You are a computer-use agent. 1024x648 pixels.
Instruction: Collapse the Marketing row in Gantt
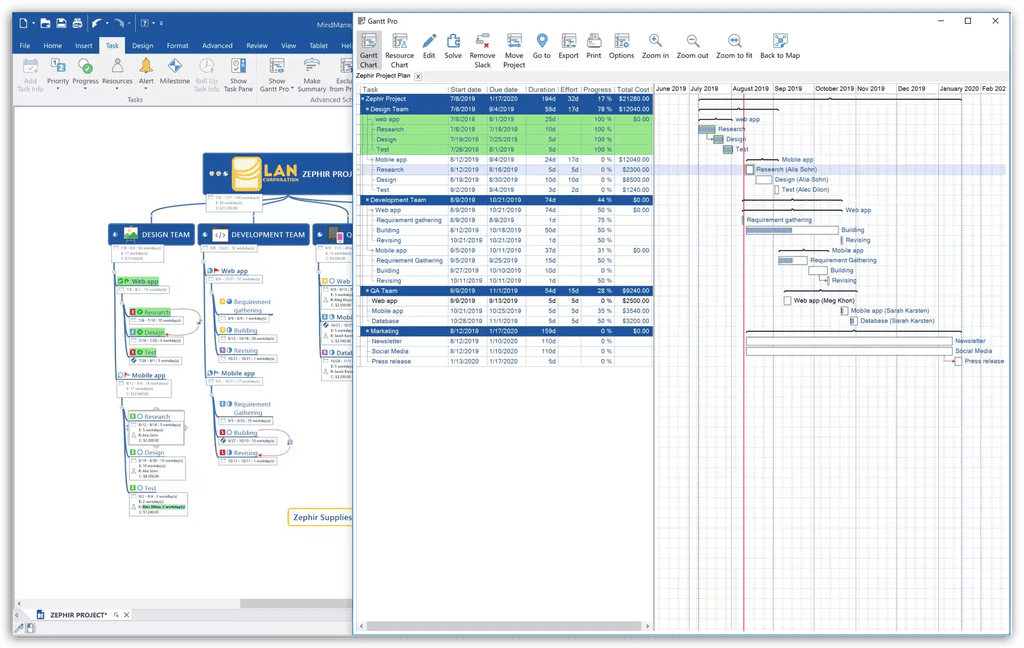(x=367, y=331)
